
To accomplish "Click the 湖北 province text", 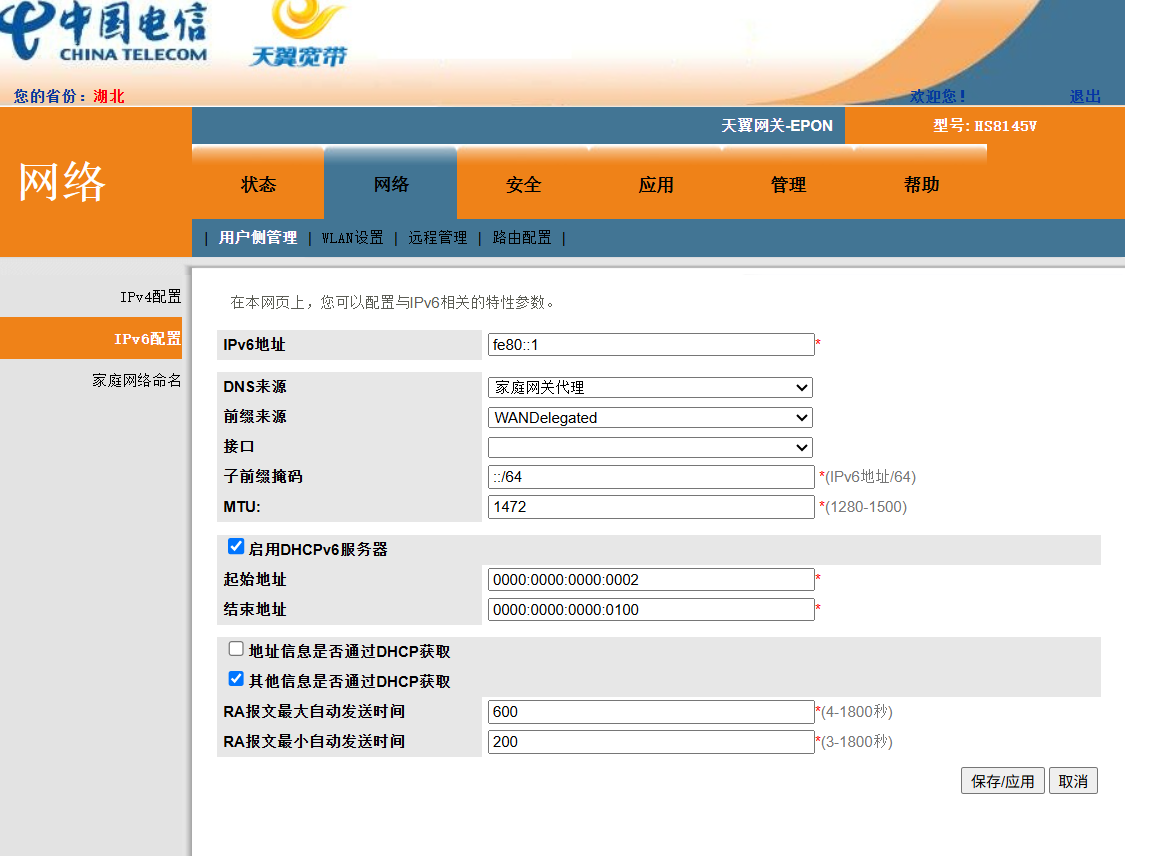I will coord(109,96).
